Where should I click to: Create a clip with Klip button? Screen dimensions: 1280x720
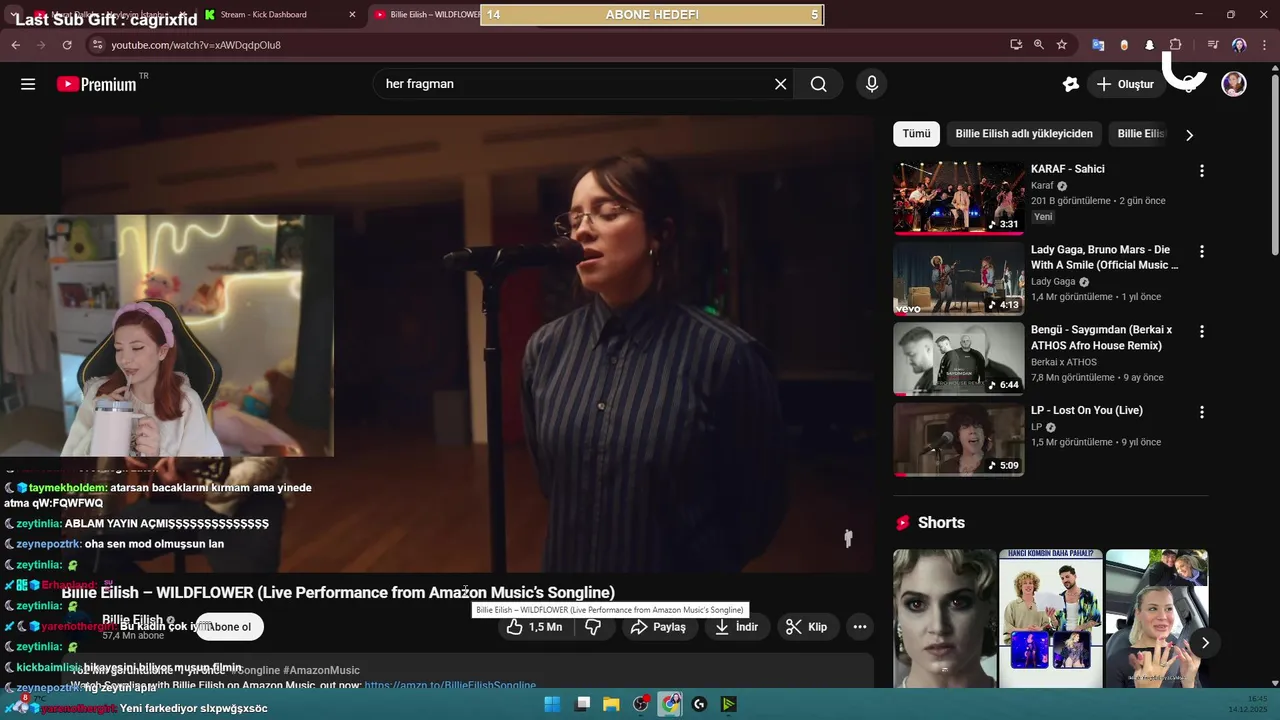[807, 627]
